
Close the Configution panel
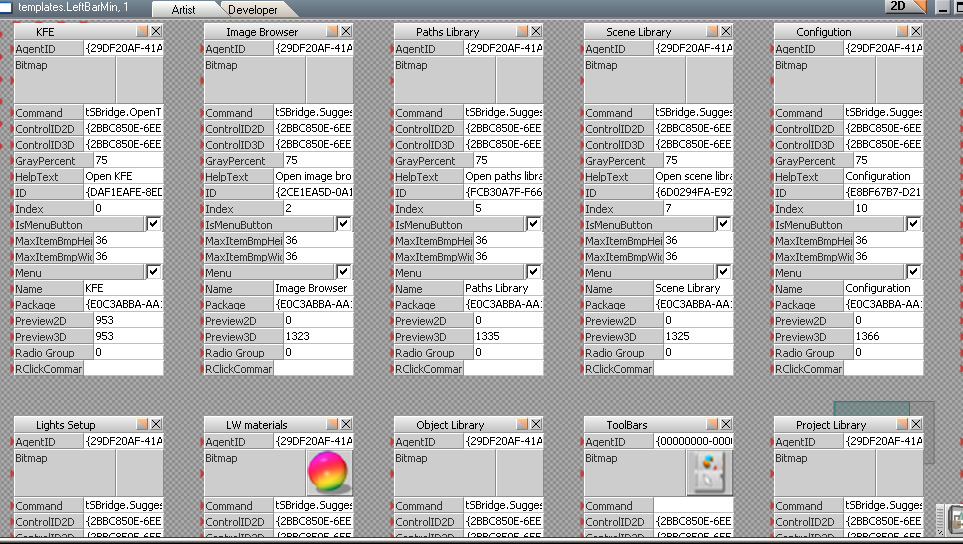click(x=916, y=31)
